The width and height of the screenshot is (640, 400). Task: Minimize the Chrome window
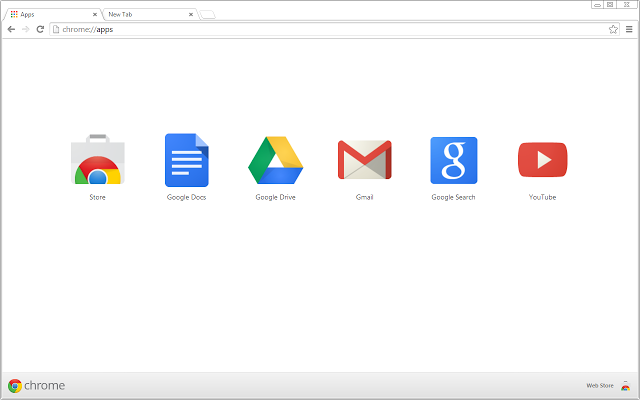597,5
